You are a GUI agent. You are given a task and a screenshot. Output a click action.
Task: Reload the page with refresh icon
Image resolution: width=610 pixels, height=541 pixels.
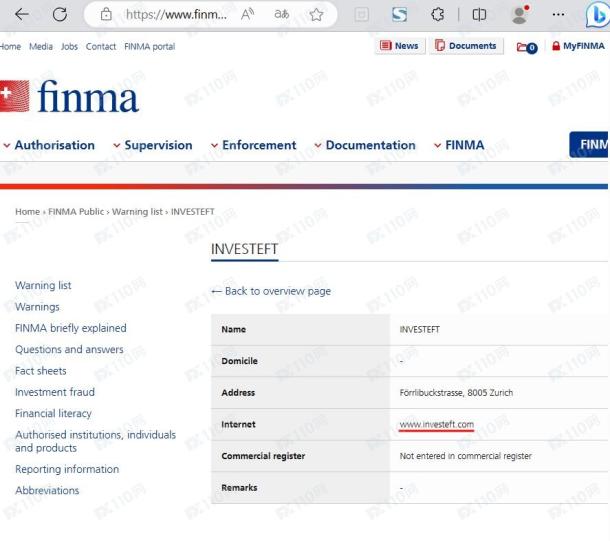[x=60, y=14]
